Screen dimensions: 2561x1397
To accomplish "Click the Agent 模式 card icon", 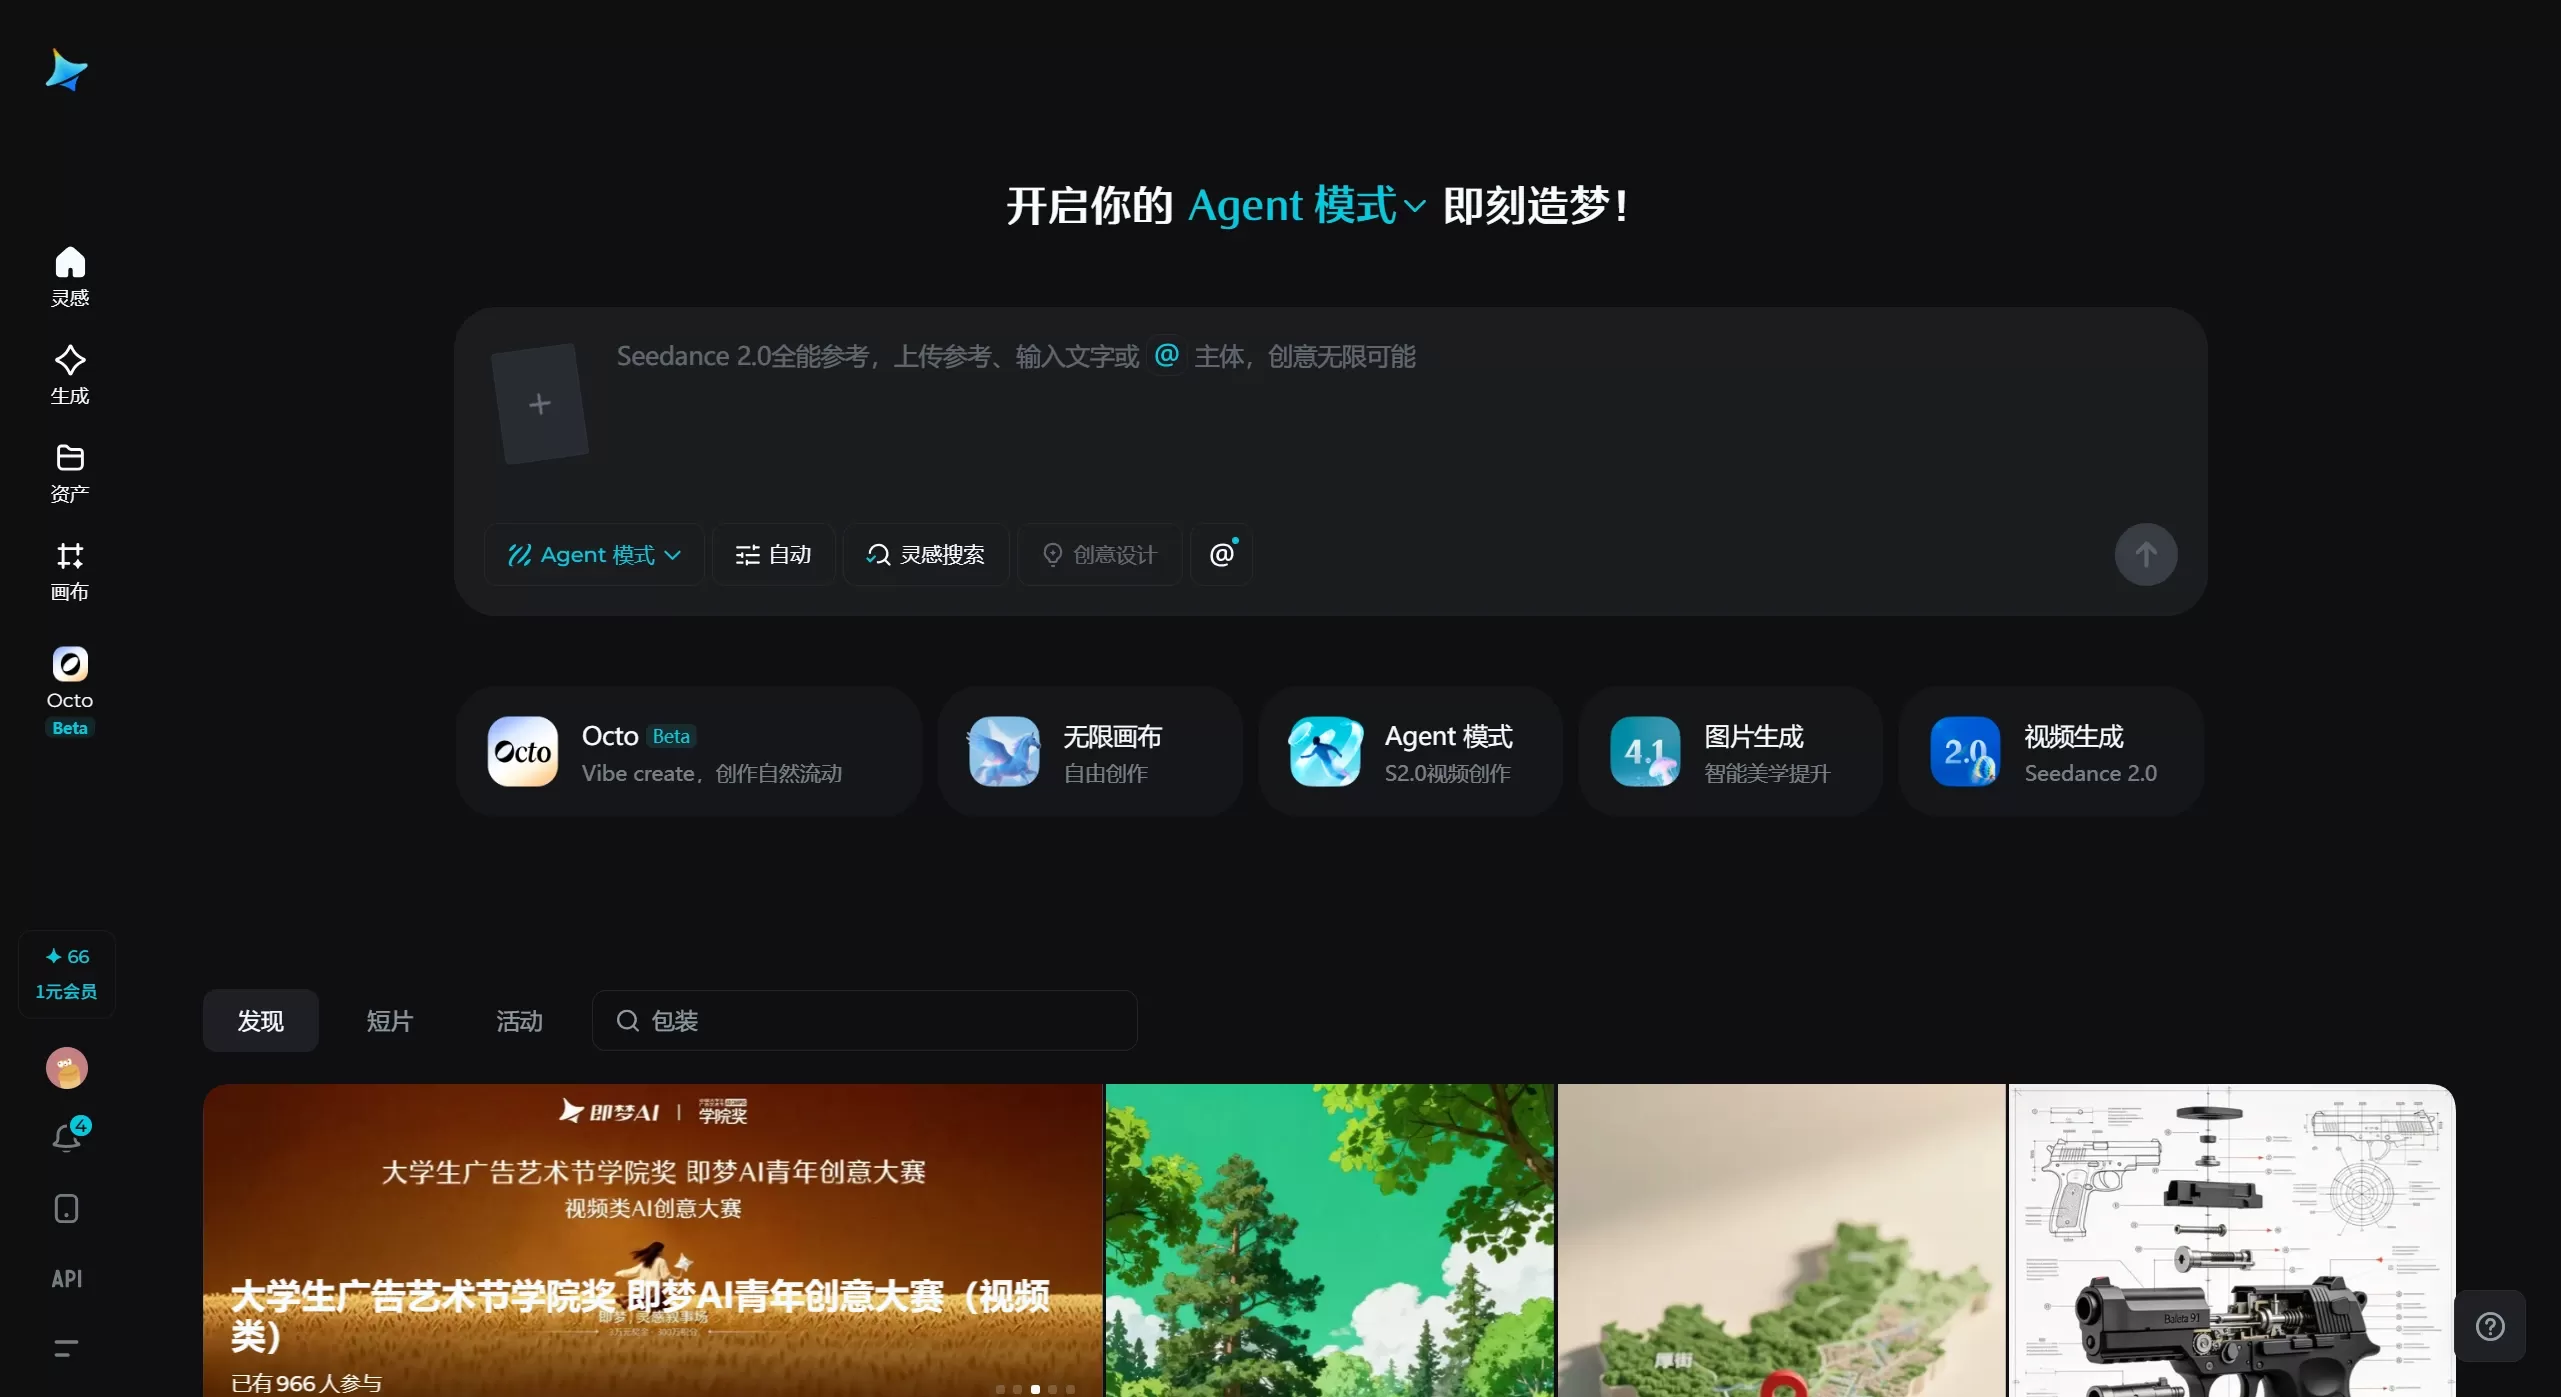I will pos(1325,752).
